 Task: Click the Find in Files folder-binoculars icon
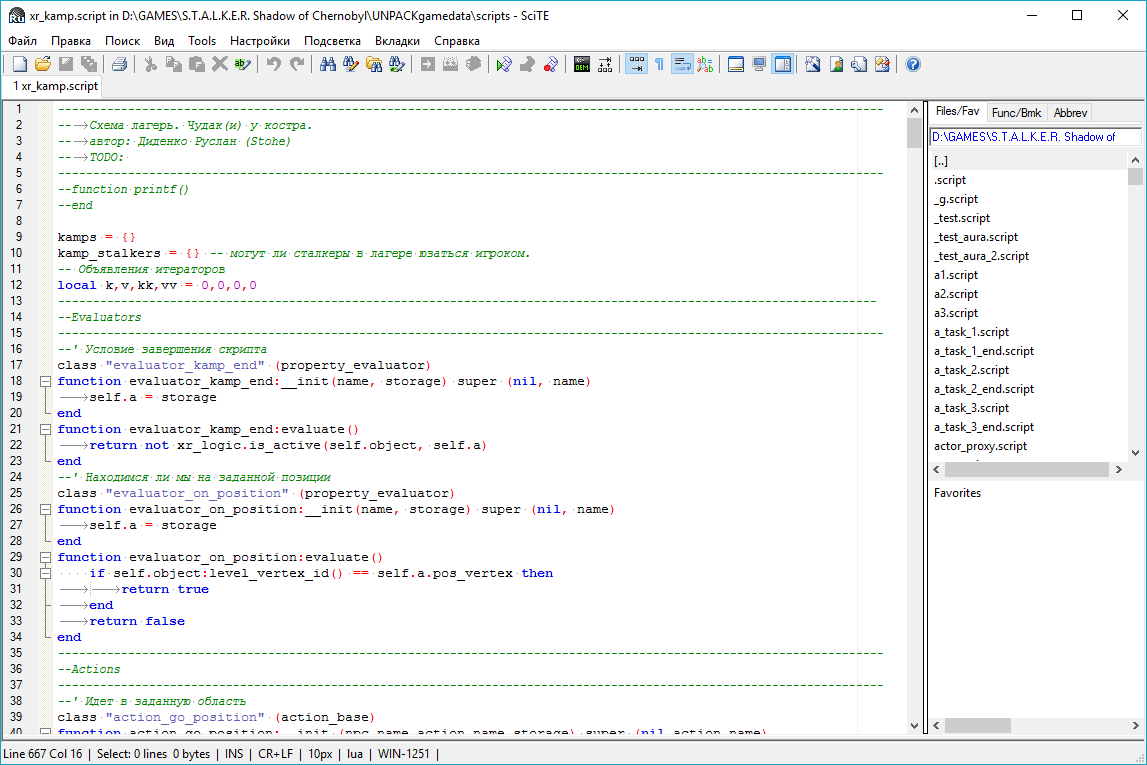pyautogui.click(x=374, y=64)
